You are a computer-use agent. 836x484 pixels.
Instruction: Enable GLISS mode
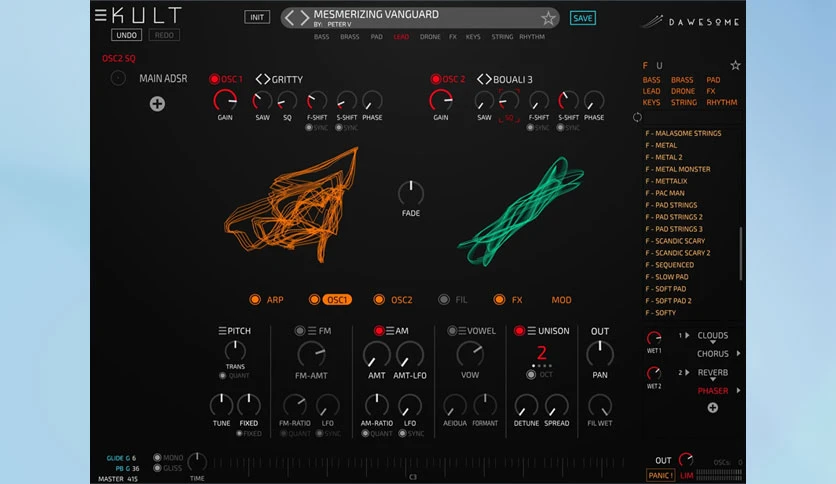[x=157, y=468]
